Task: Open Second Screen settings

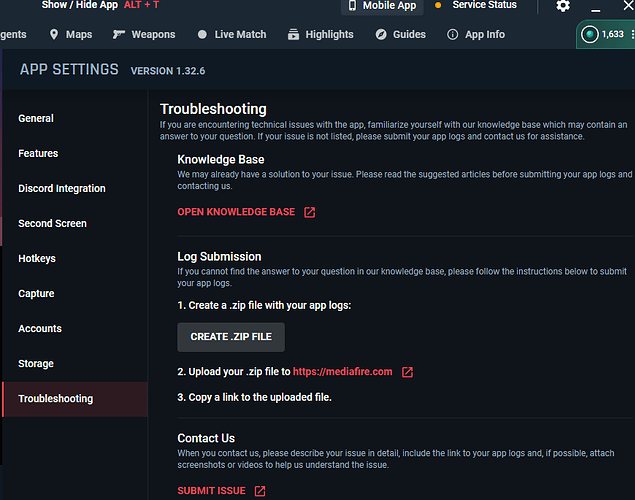Action: (75, 223)
